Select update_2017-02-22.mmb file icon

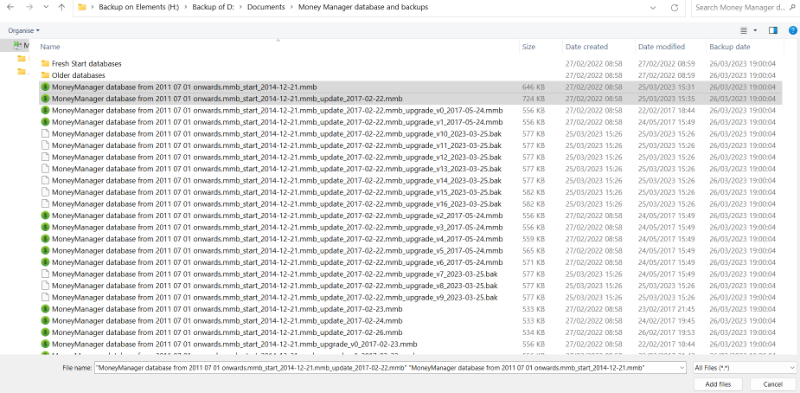click(x=45, y=99)
